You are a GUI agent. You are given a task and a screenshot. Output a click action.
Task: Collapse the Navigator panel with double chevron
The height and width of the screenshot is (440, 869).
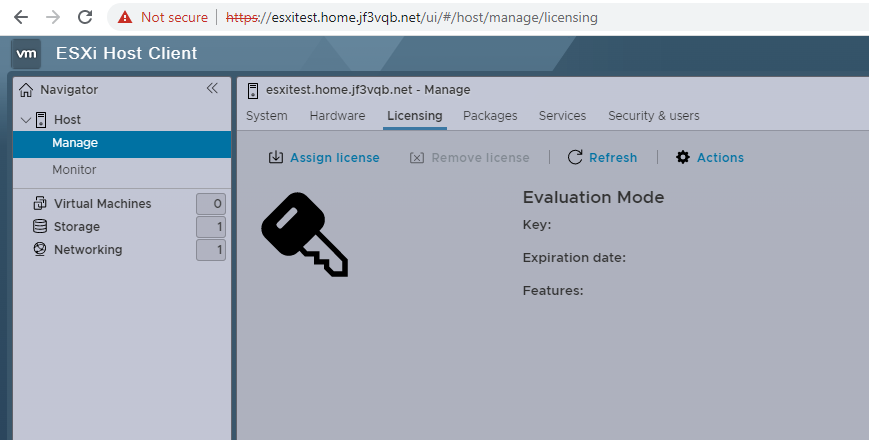(x=212, y=88)
